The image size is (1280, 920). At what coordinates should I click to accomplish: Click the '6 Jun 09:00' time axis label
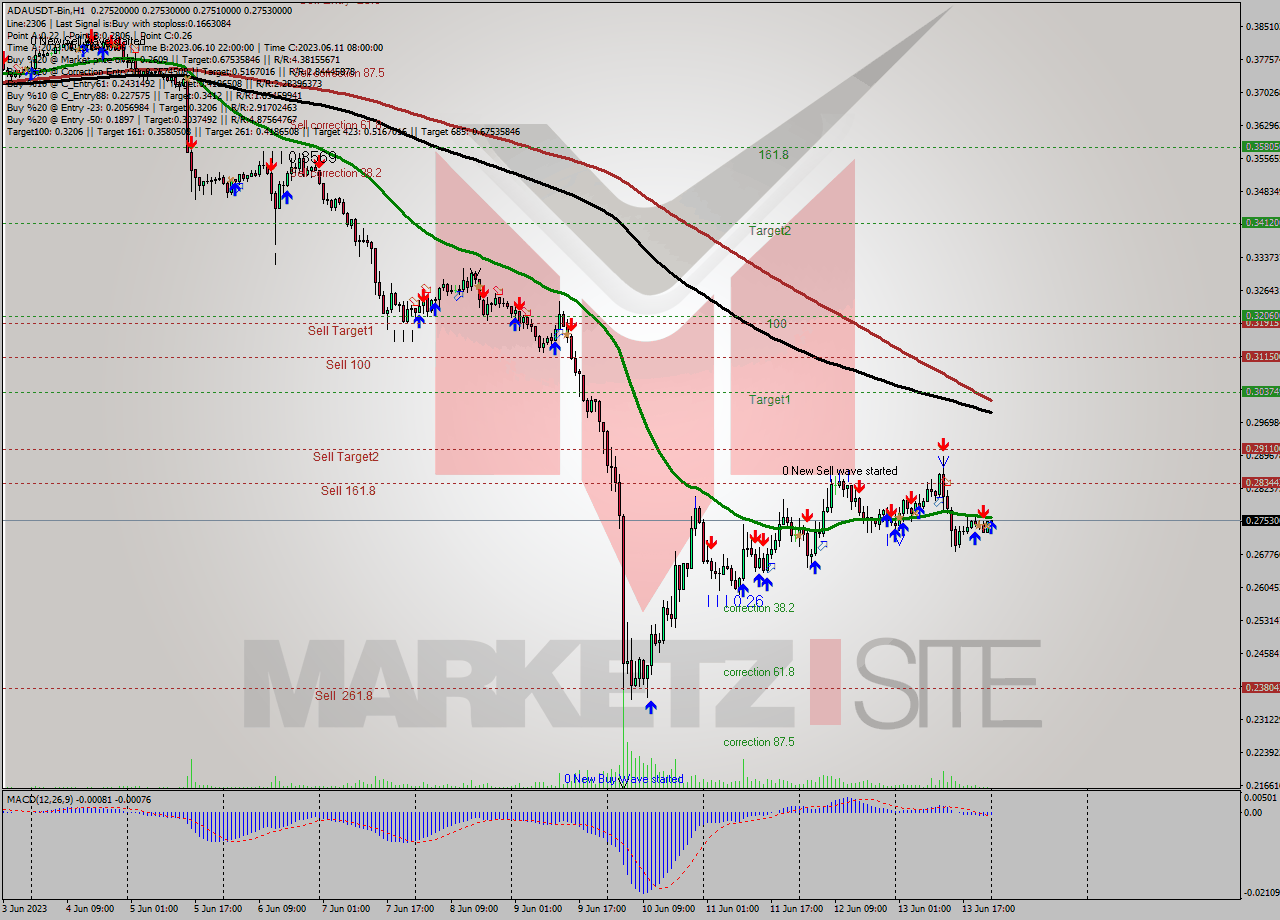pos(282,909)
